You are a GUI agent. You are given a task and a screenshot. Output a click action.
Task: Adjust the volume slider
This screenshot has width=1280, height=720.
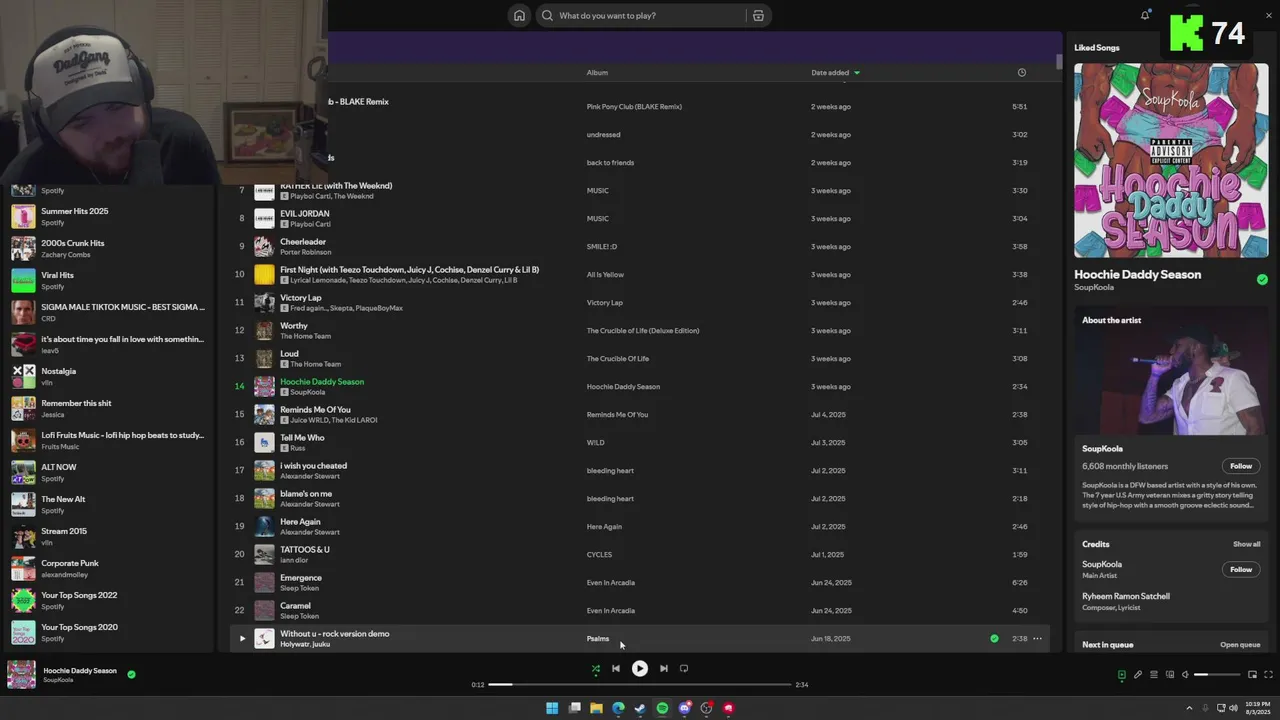(1215, 675)
